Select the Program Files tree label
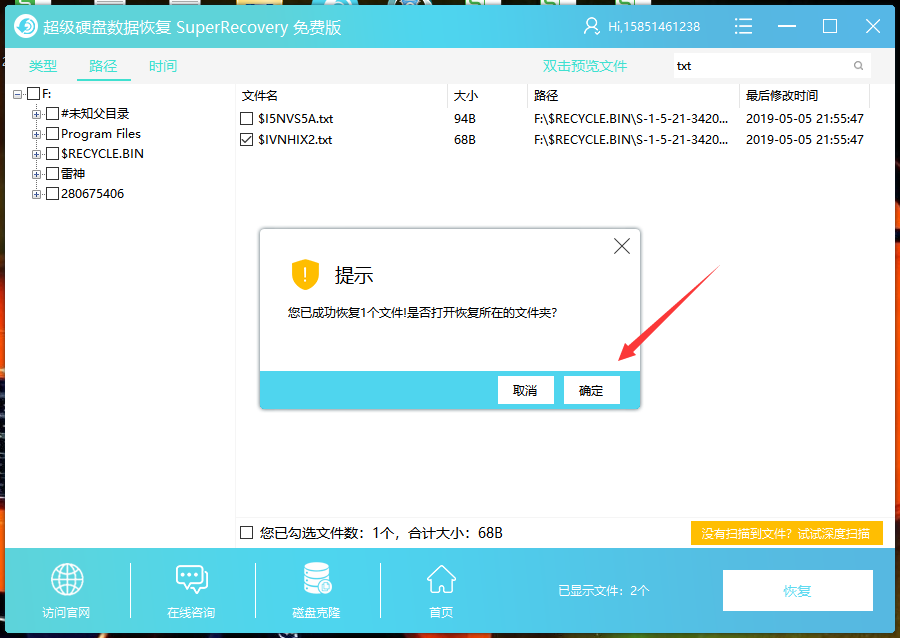 click(x=101, y=134)
